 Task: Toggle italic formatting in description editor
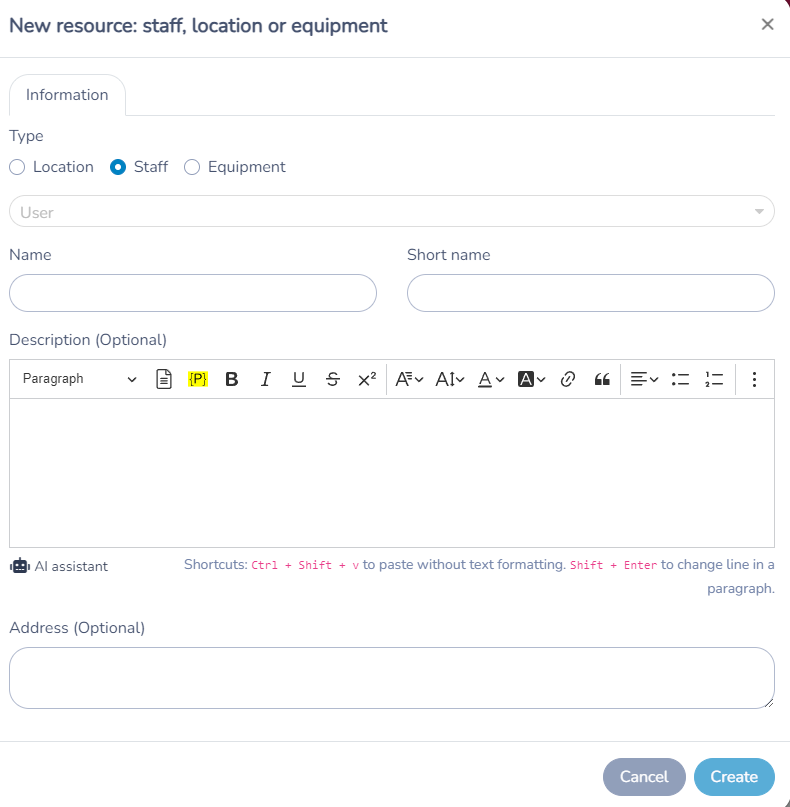coord(265,379)
